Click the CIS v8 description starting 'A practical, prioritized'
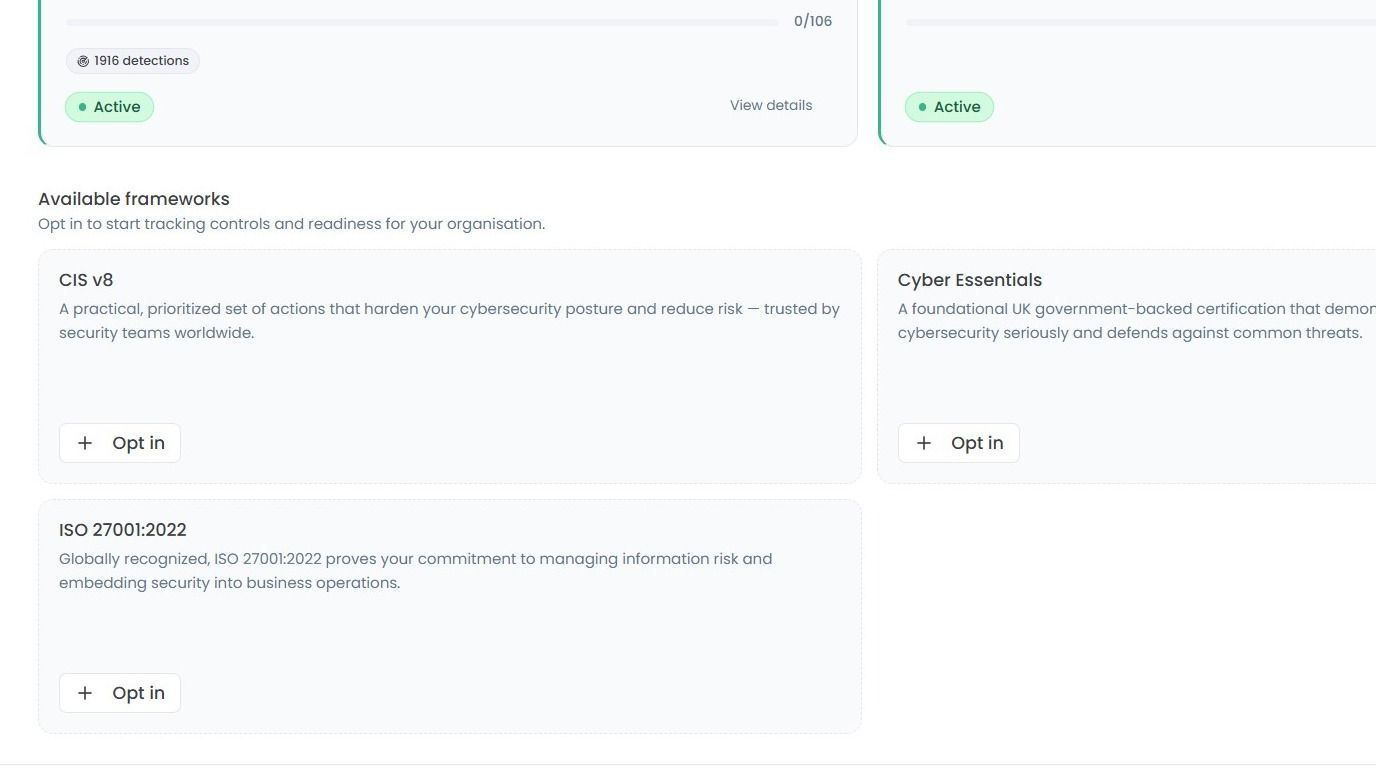Viewport: 1376px width, 769px height. tap(450, 321)
